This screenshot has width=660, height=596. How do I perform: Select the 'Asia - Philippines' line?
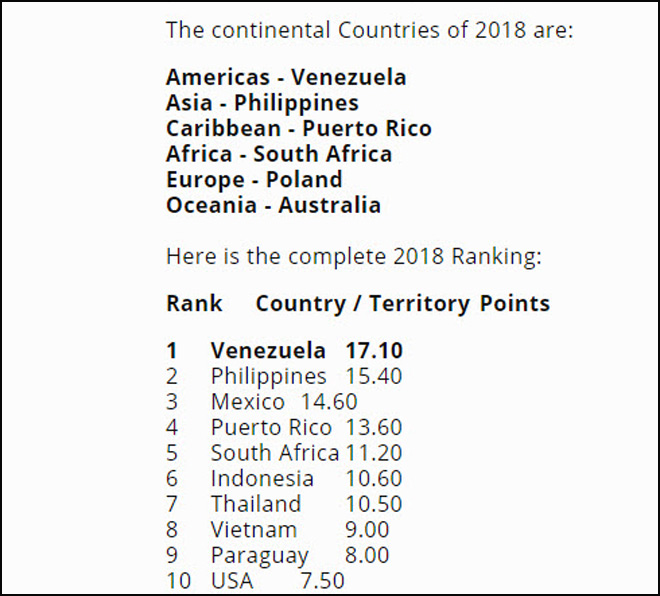point(262,103)
